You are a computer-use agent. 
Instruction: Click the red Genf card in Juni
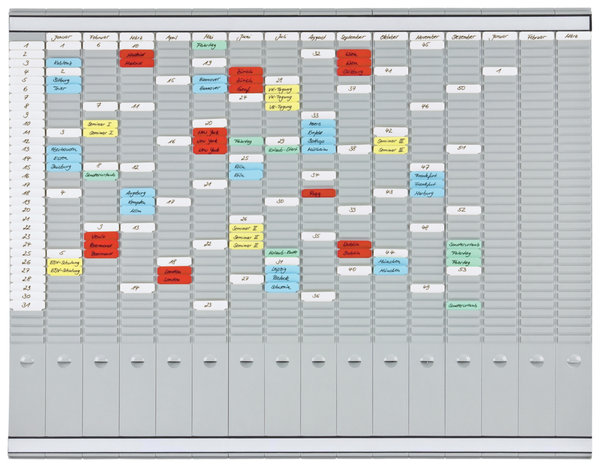(x=244, y=89)
